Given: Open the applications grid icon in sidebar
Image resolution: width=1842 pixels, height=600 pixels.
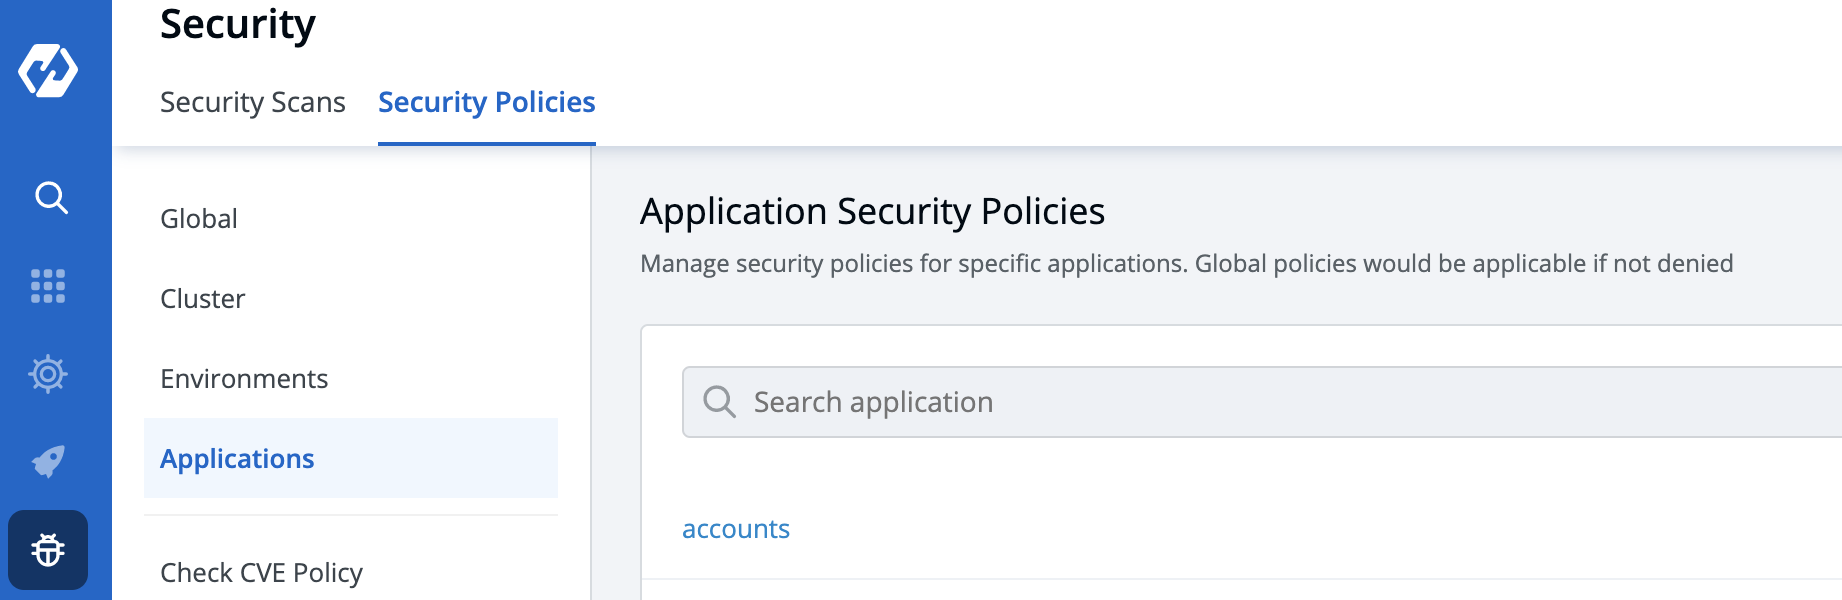Looking at the screenshot, I should (48, 286).
